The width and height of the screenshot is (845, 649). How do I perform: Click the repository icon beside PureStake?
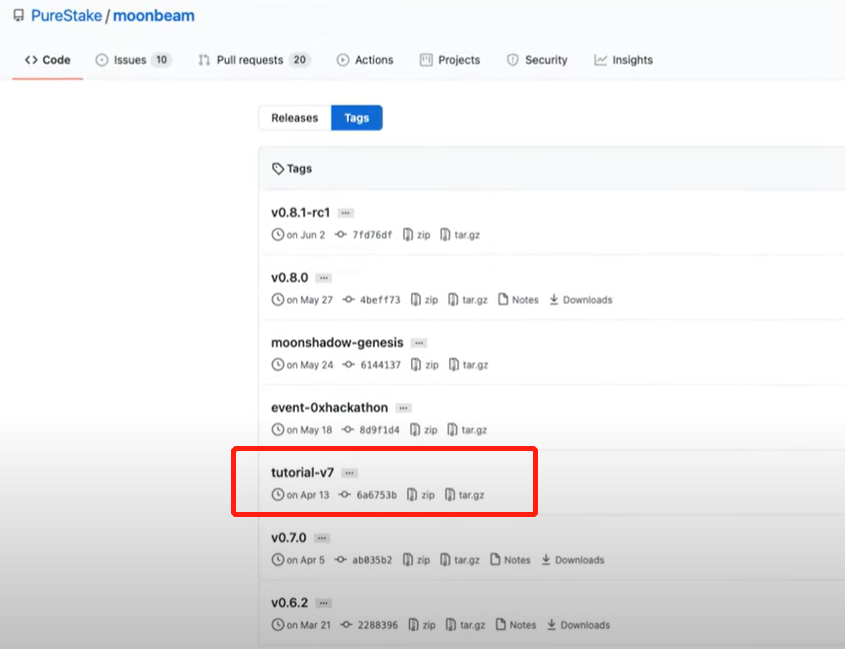pyautogui.click(x=19, y=15)
